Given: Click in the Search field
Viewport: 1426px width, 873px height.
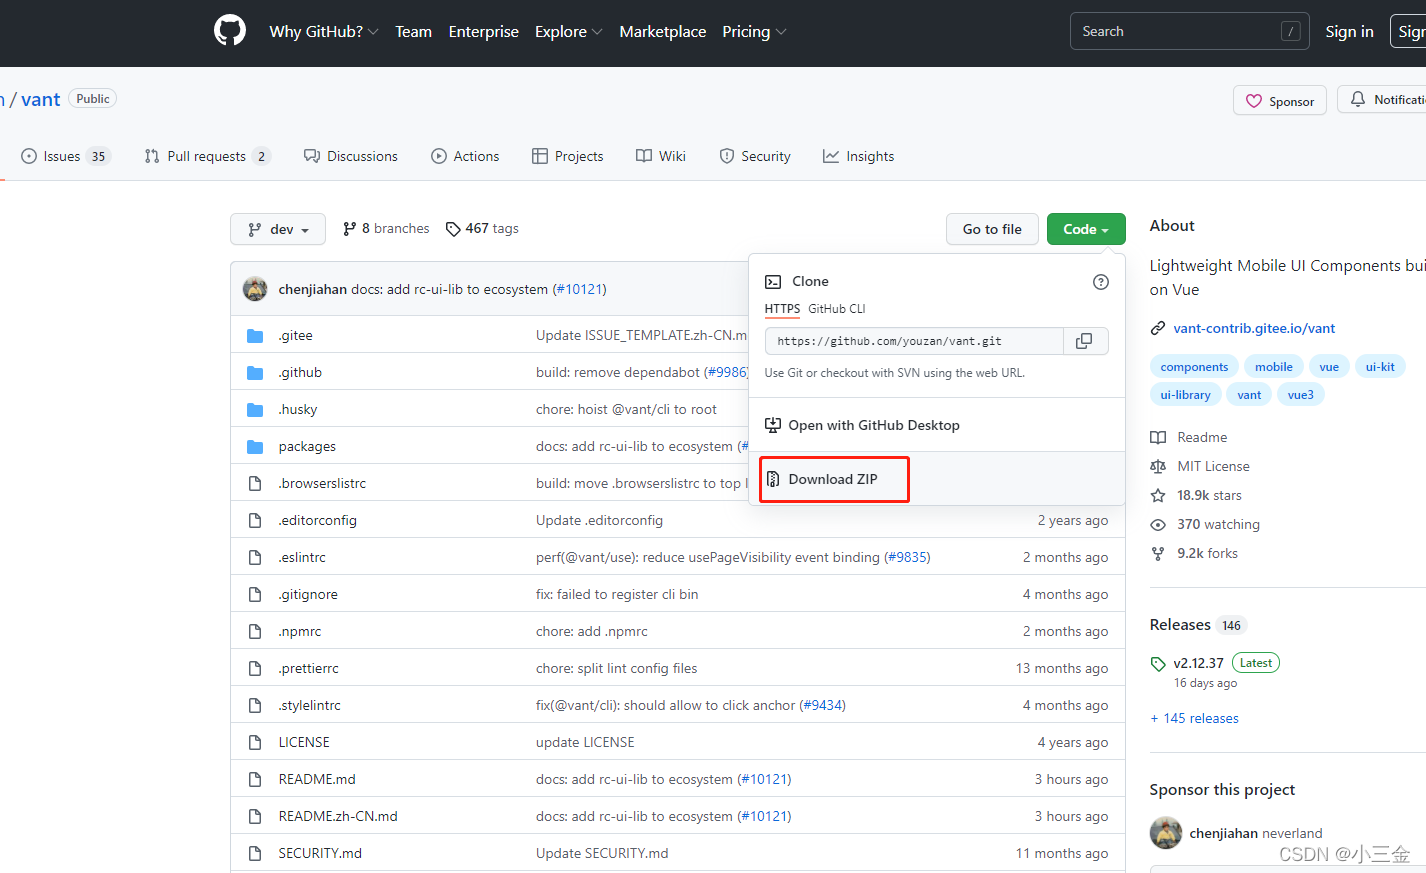Looking at the screenshot, I should point(1189,32).
